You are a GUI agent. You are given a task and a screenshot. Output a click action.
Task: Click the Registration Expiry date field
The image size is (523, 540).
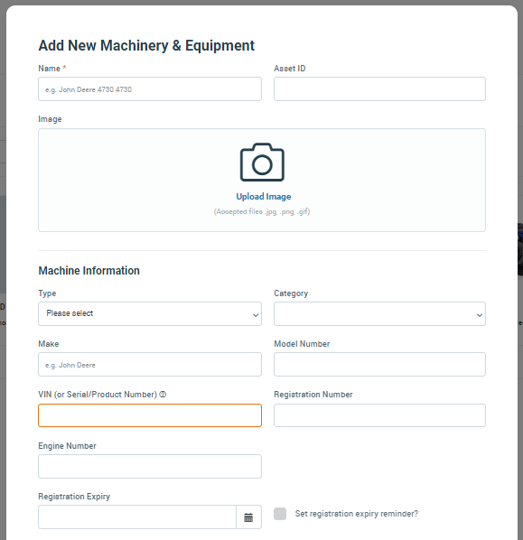pyautogui.click(x=137, y=517)
